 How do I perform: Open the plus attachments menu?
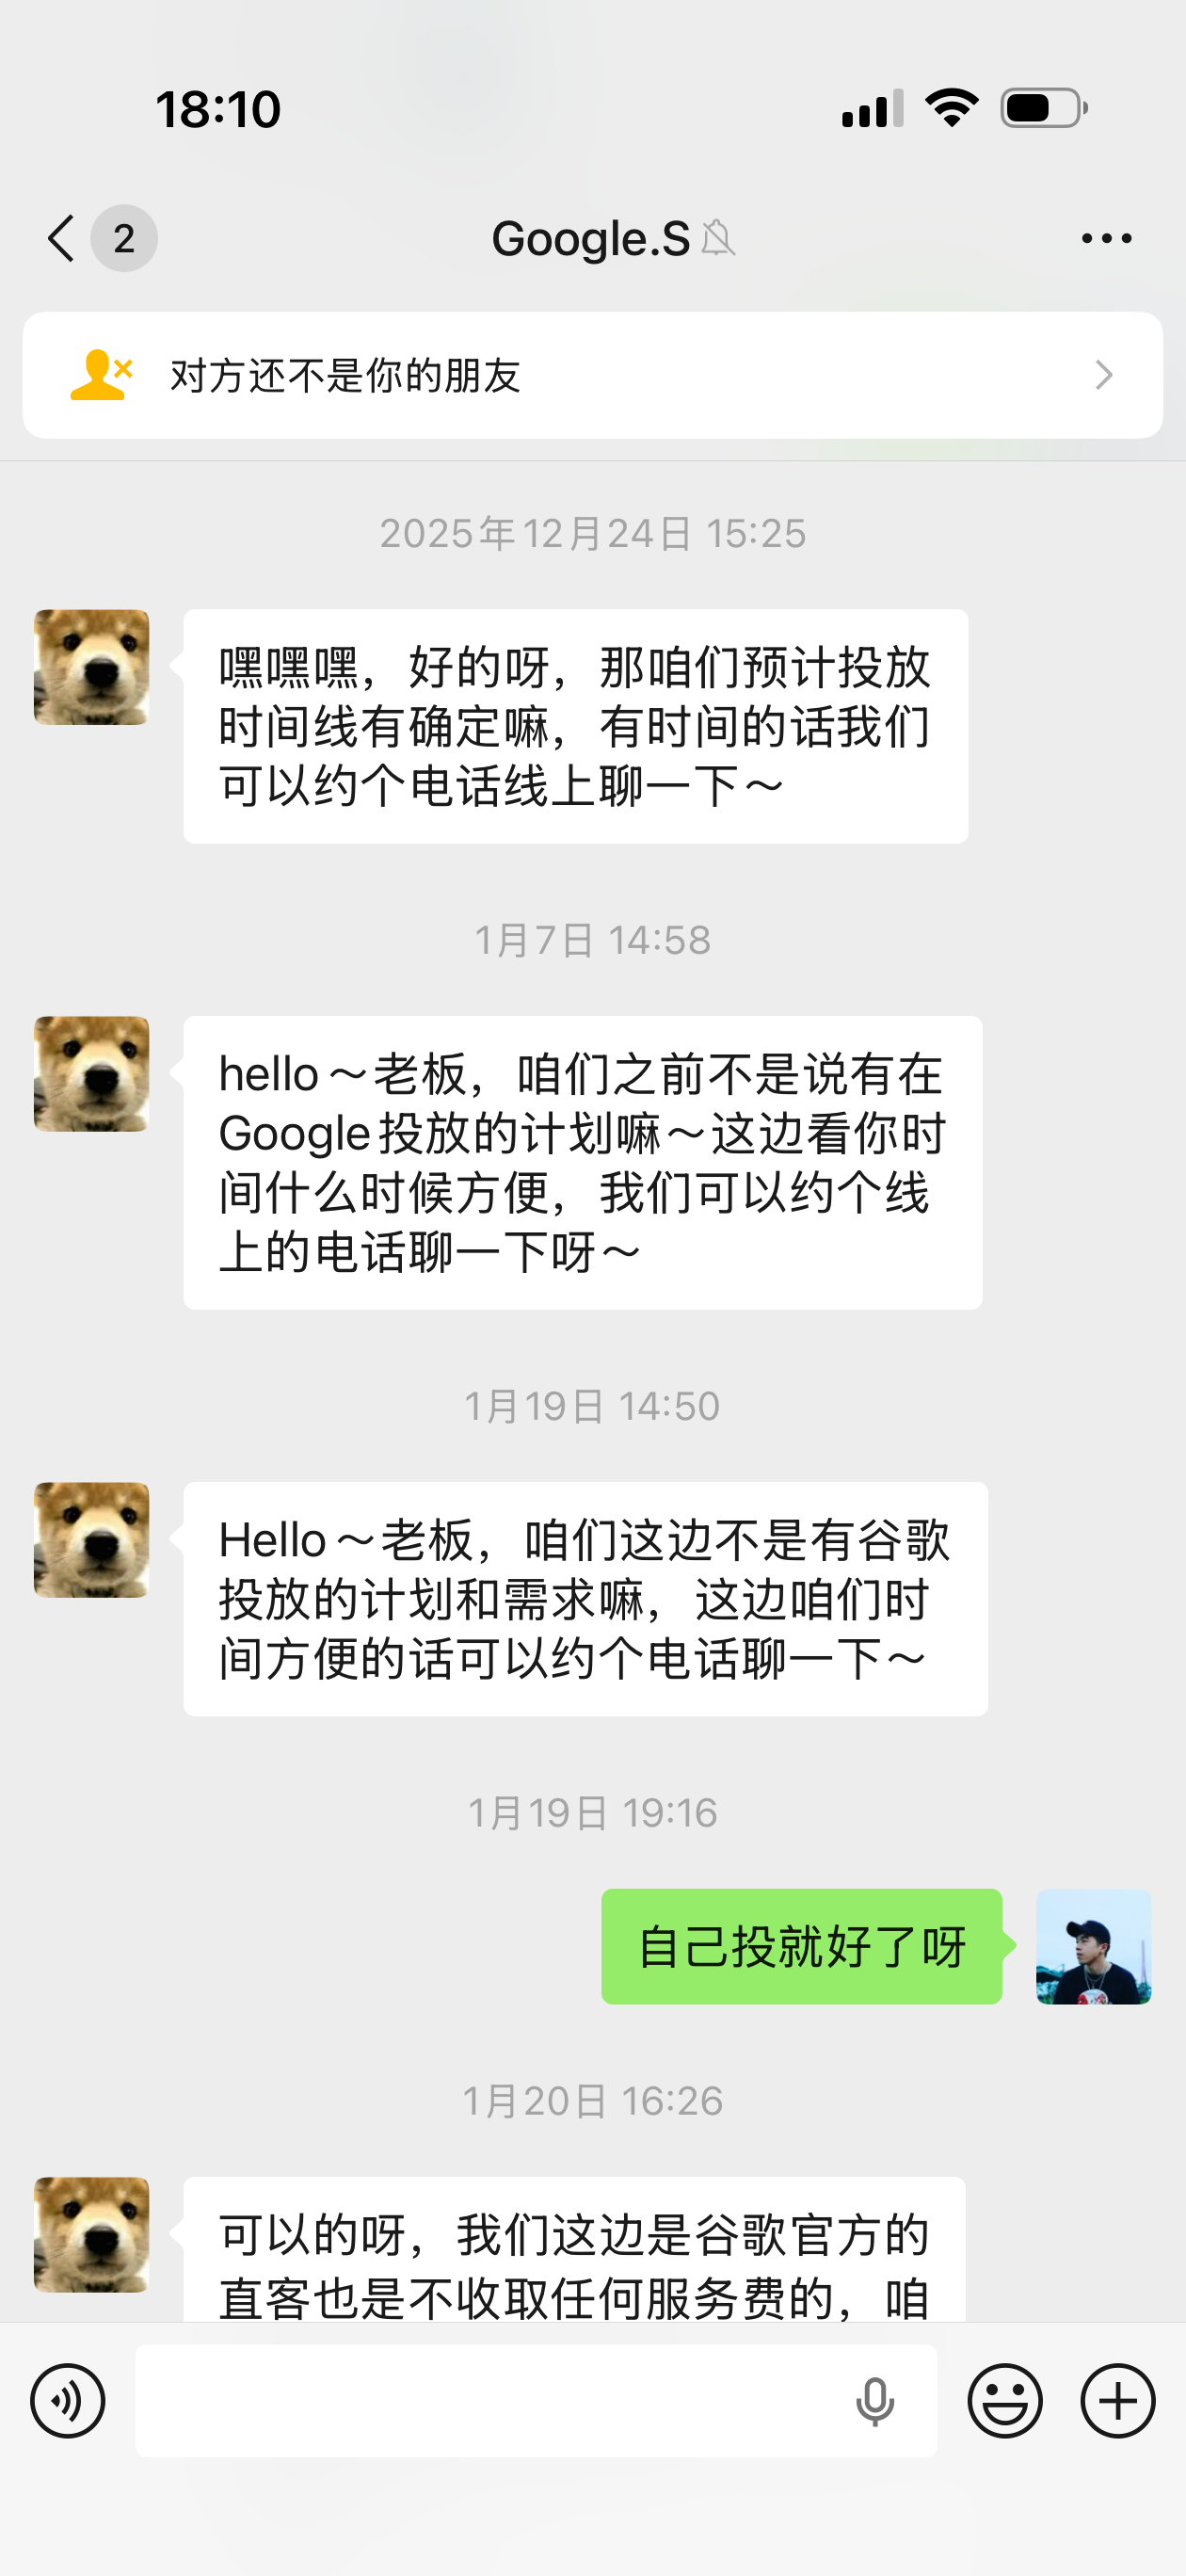point(1118,2401)
